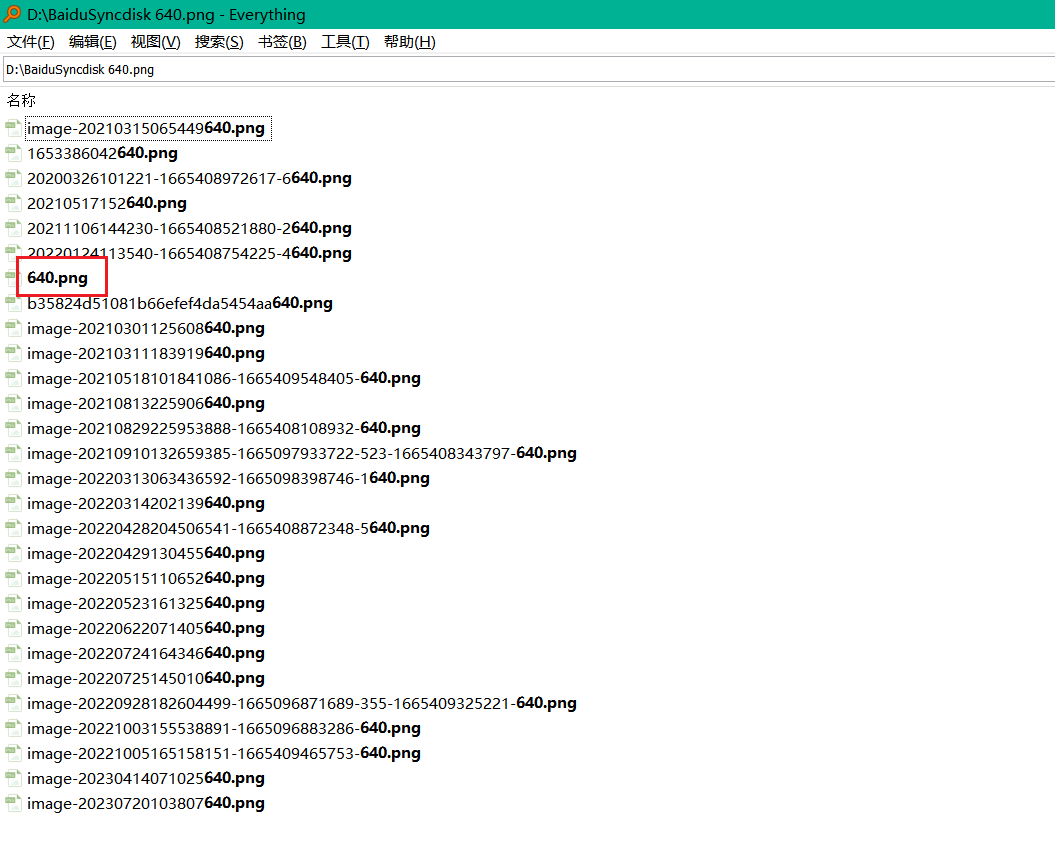1055x863 pixels.
Task: Click file icon of 20211106144230-1665408521880-2640.png
Action: click(13, 228)
